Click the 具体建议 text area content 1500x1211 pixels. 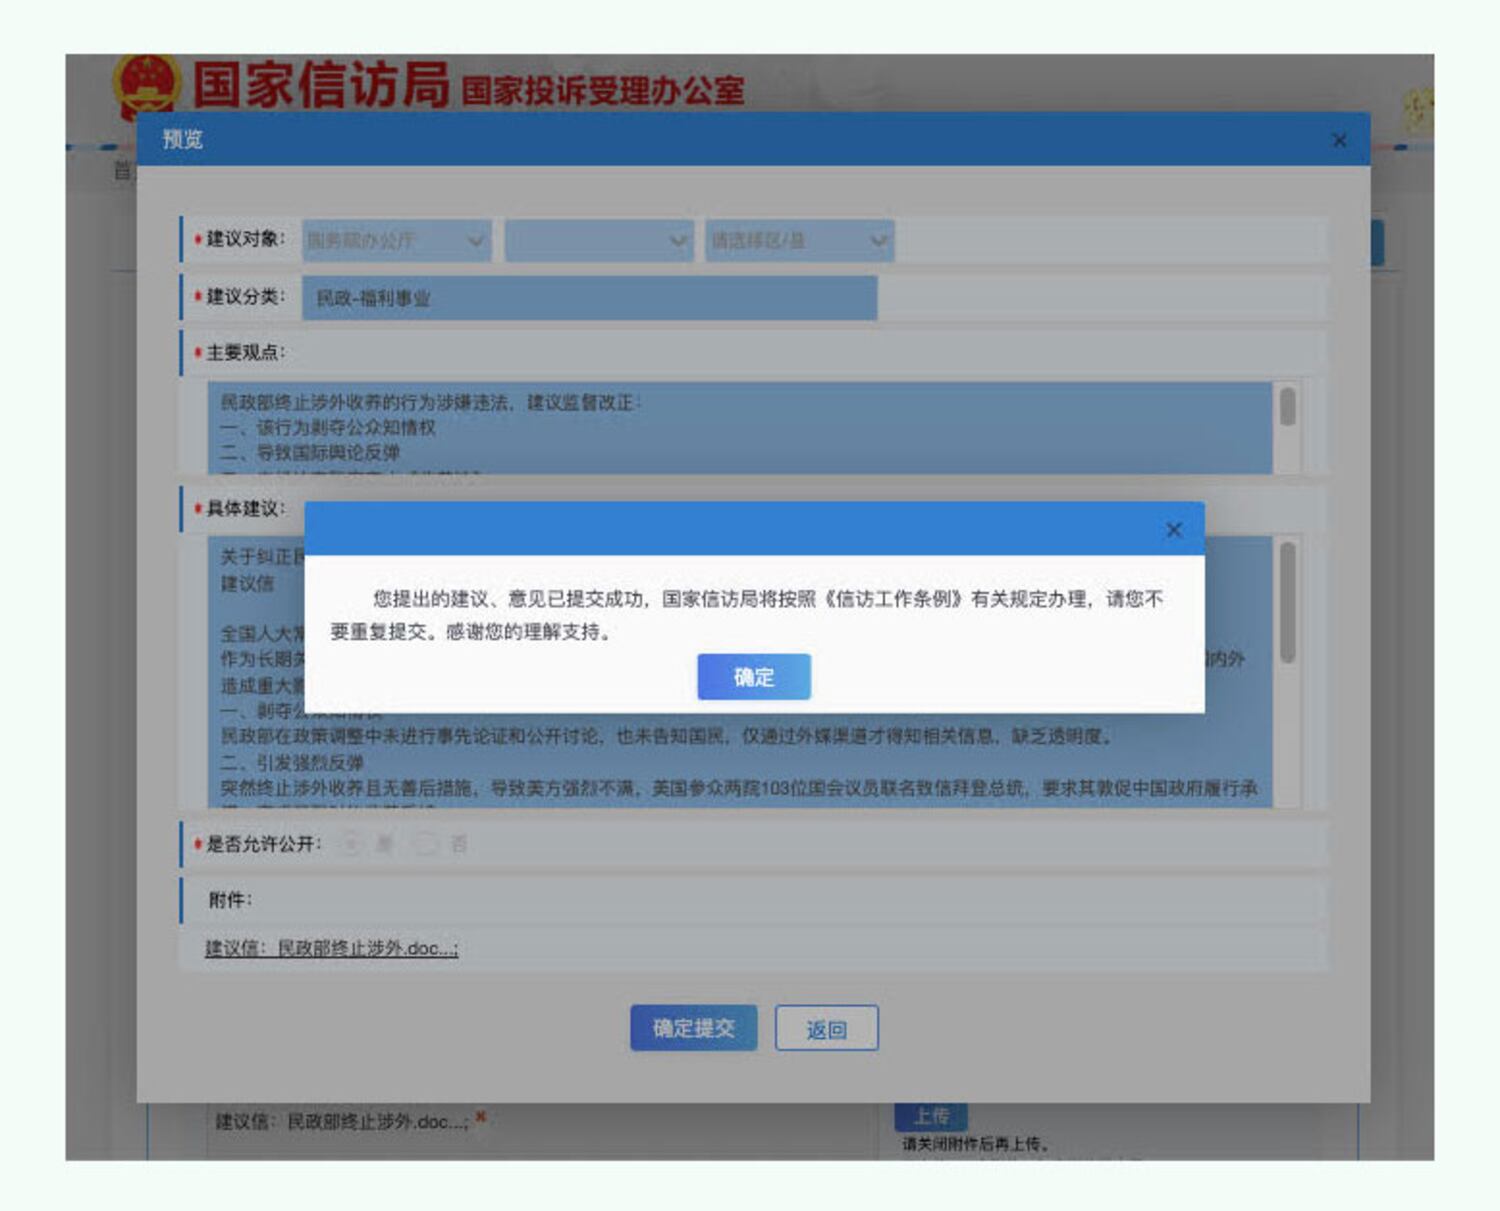click(740, 672)
